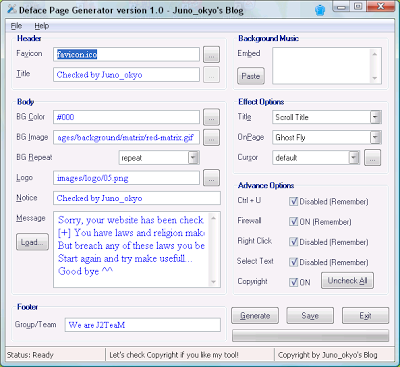The image size is (400, 367).
Task: Click the Group/Team input field
Action: (143, 325)
